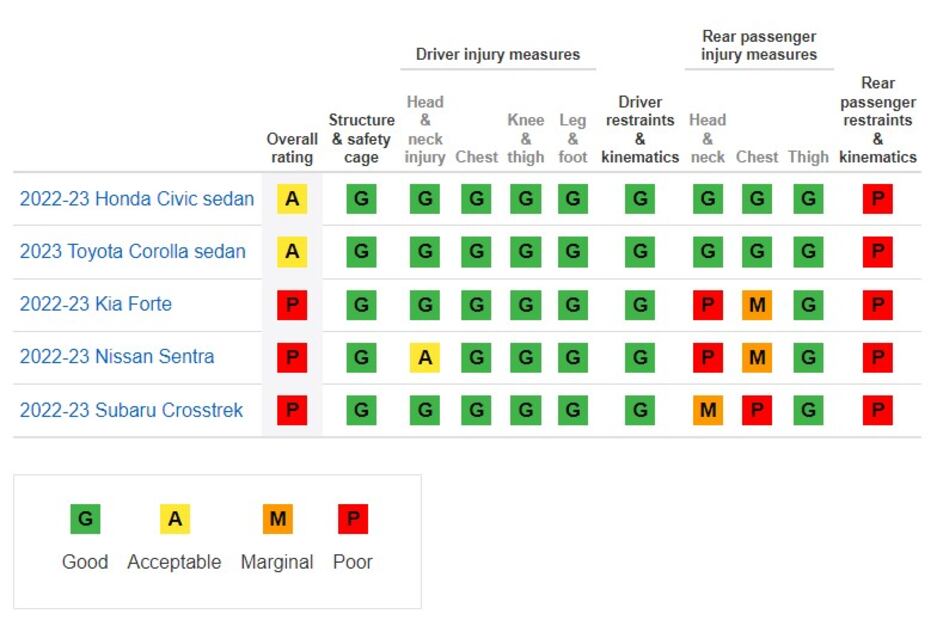Click Subaru Crosstrek's red rear passenger Chest icon

click(x=757, y=410)
